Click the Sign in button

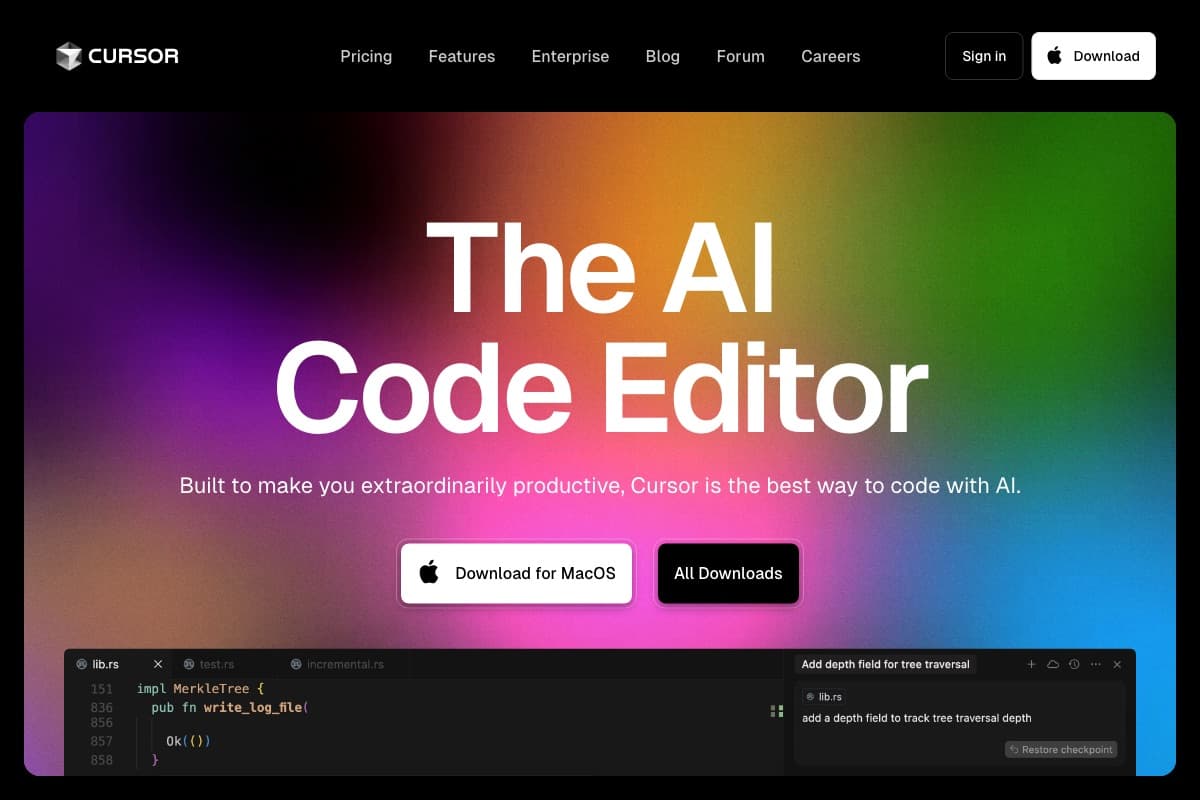tap(984, 56)
